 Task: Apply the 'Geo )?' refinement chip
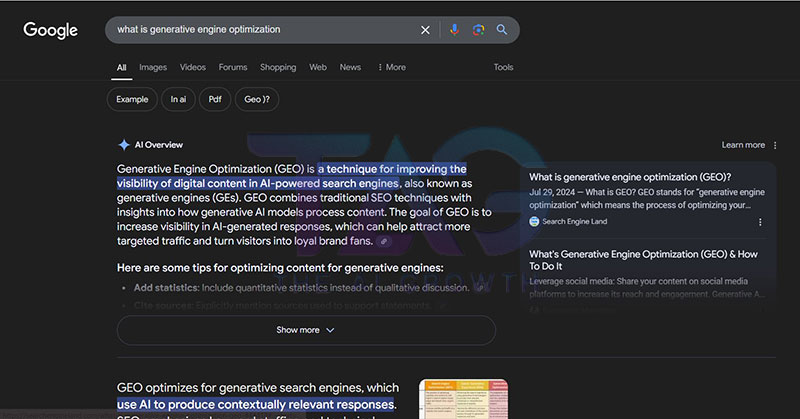[257, 100]
